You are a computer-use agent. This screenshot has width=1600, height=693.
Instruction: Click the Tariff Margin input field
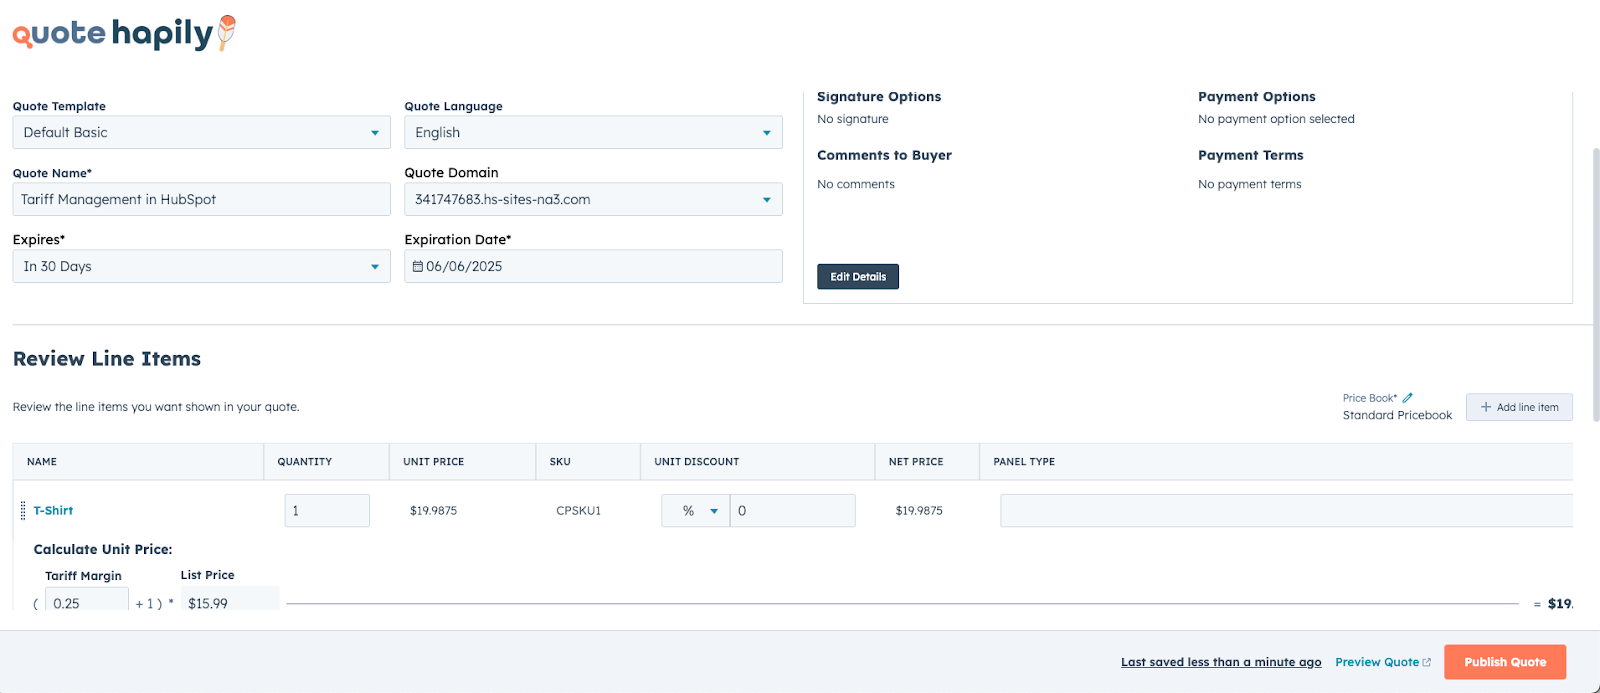point(87,602)
